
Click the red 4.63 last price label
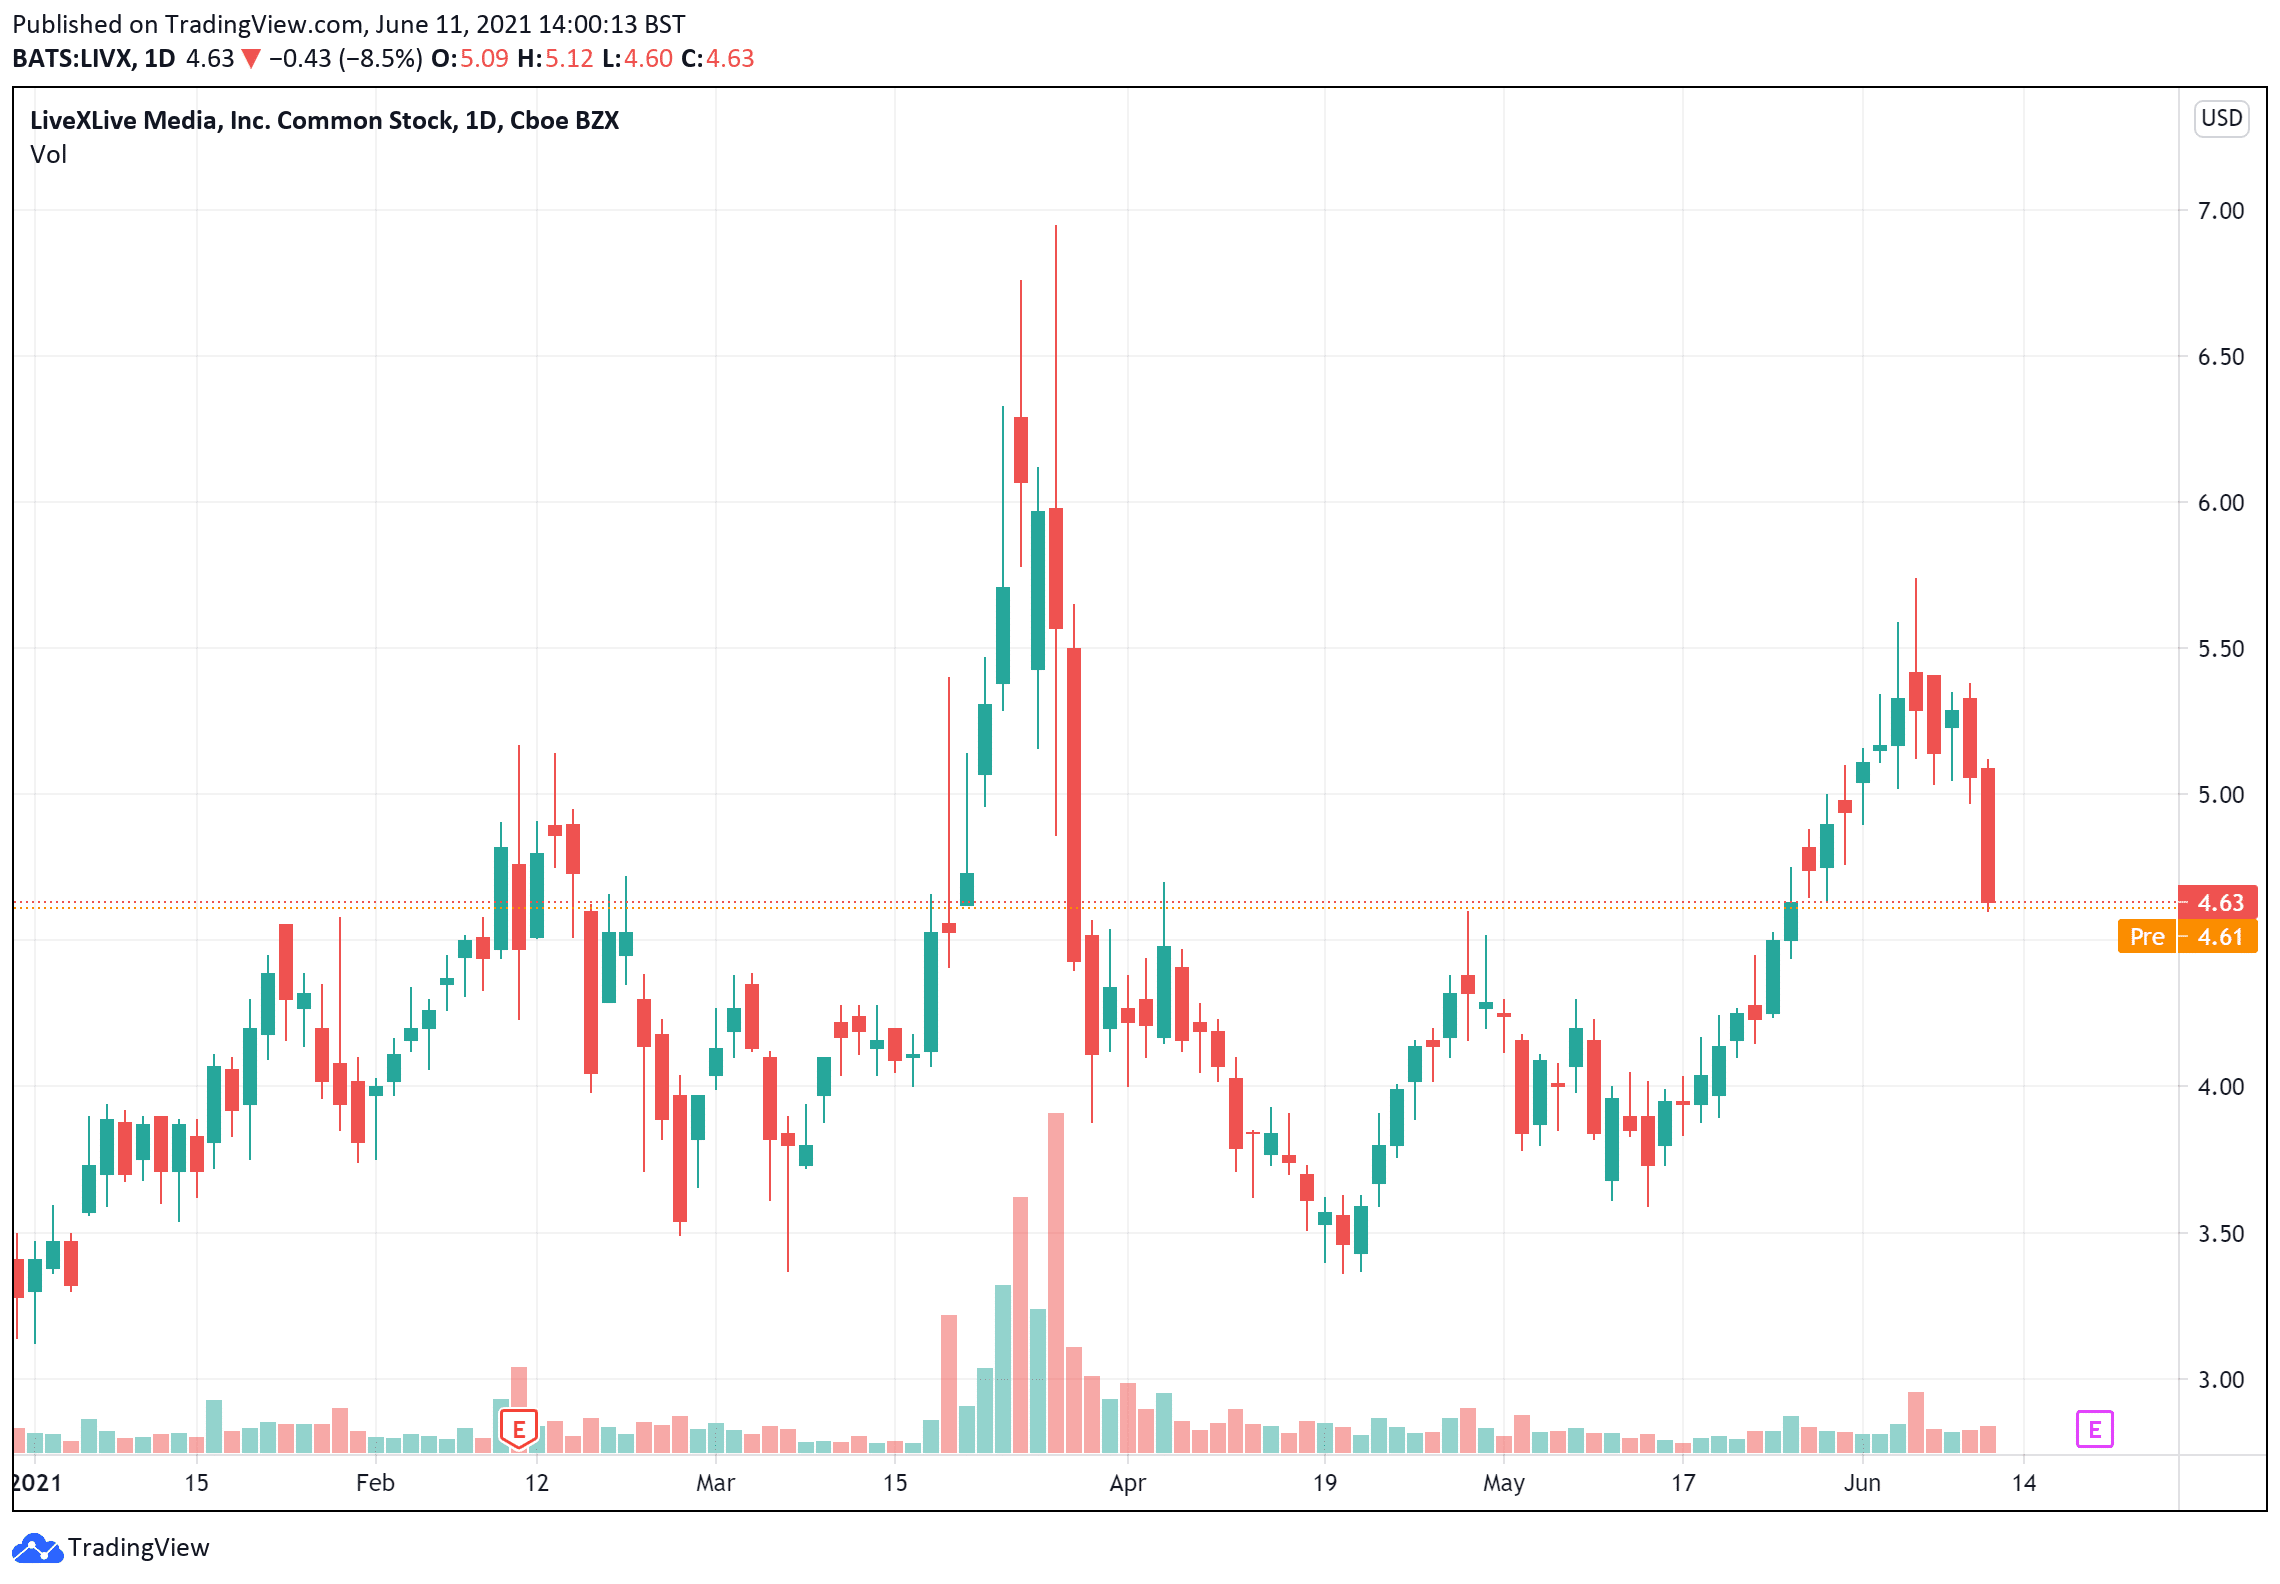pyautogui.click(x=2217, y=903)
